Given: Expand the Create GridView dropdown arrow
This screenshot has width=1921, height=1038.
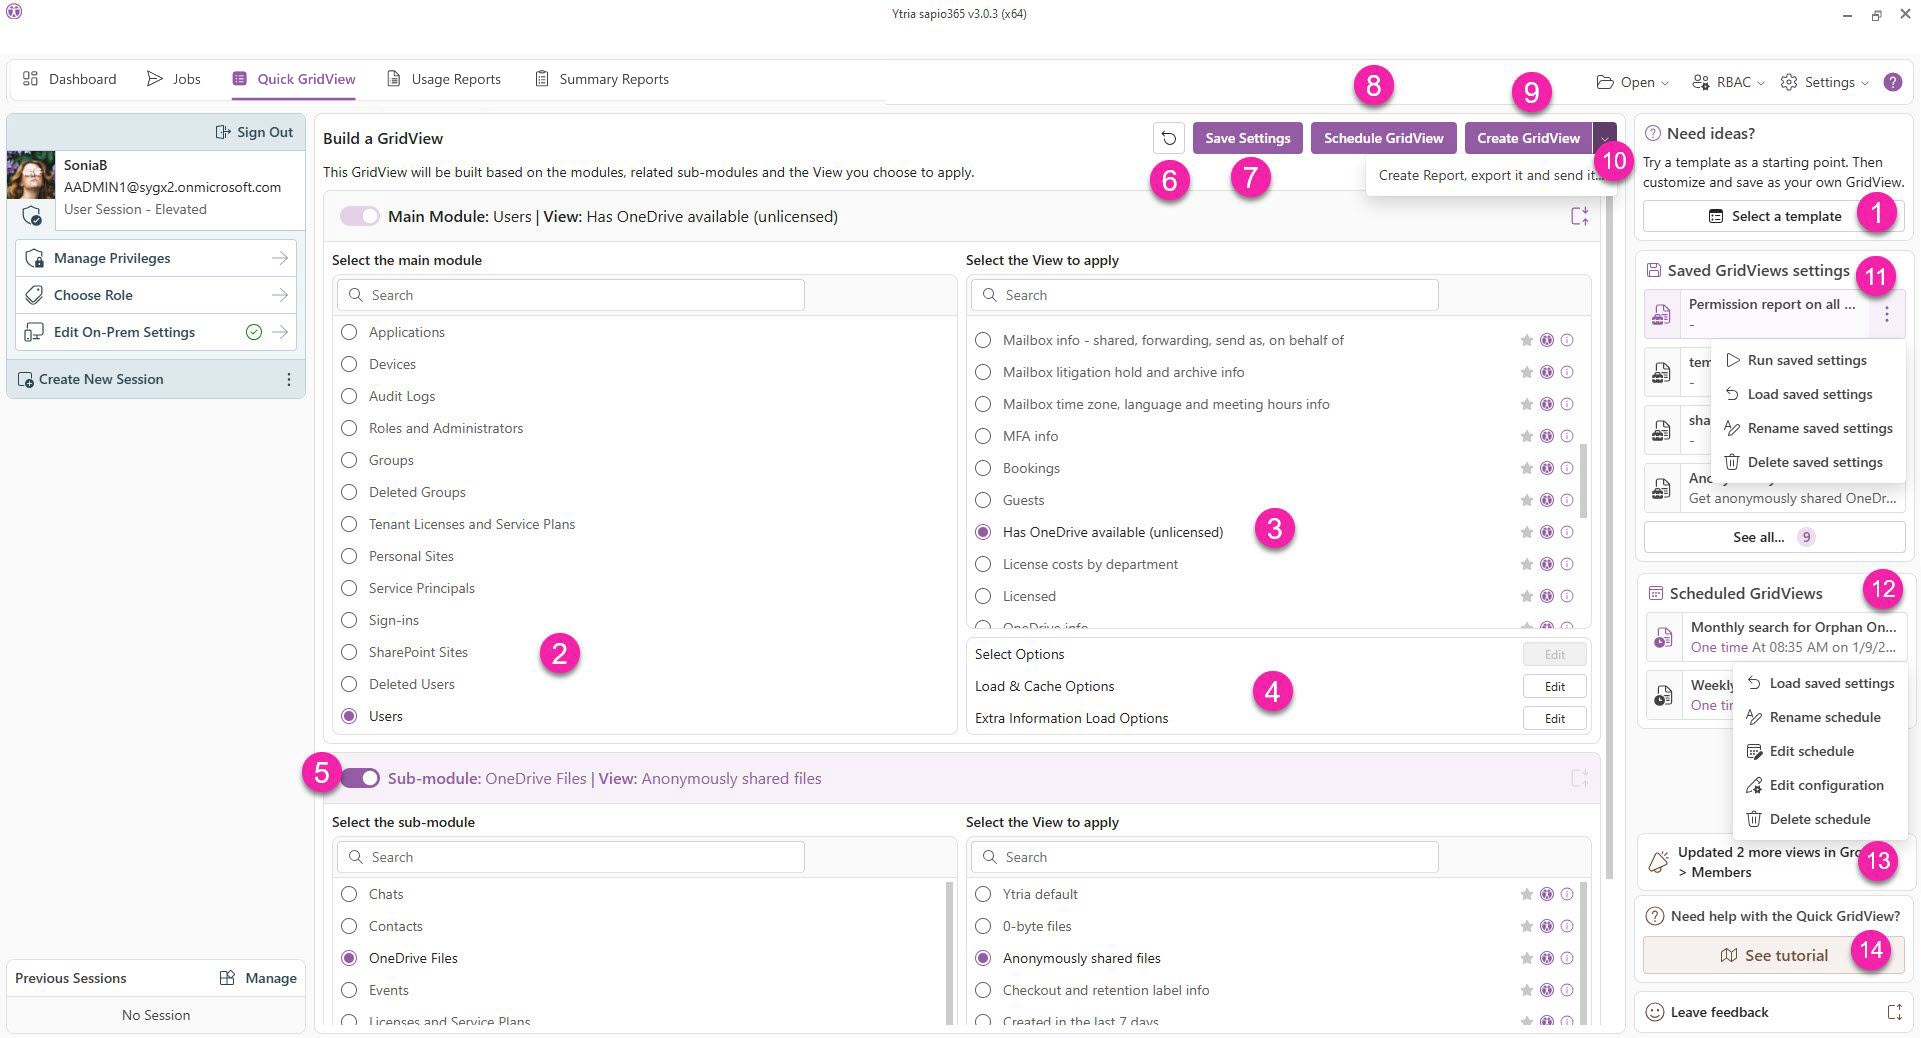Looking at the screenshot, I should [x=1604, y=138].
